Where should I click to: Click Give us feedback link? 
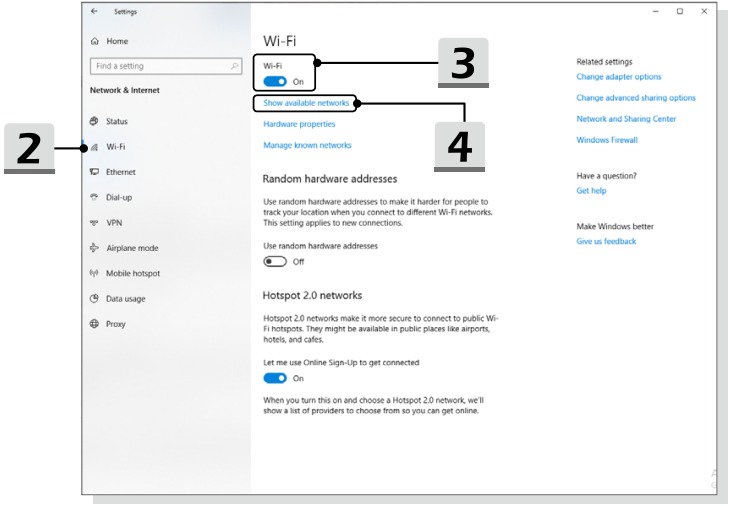(x=606, y=241)
